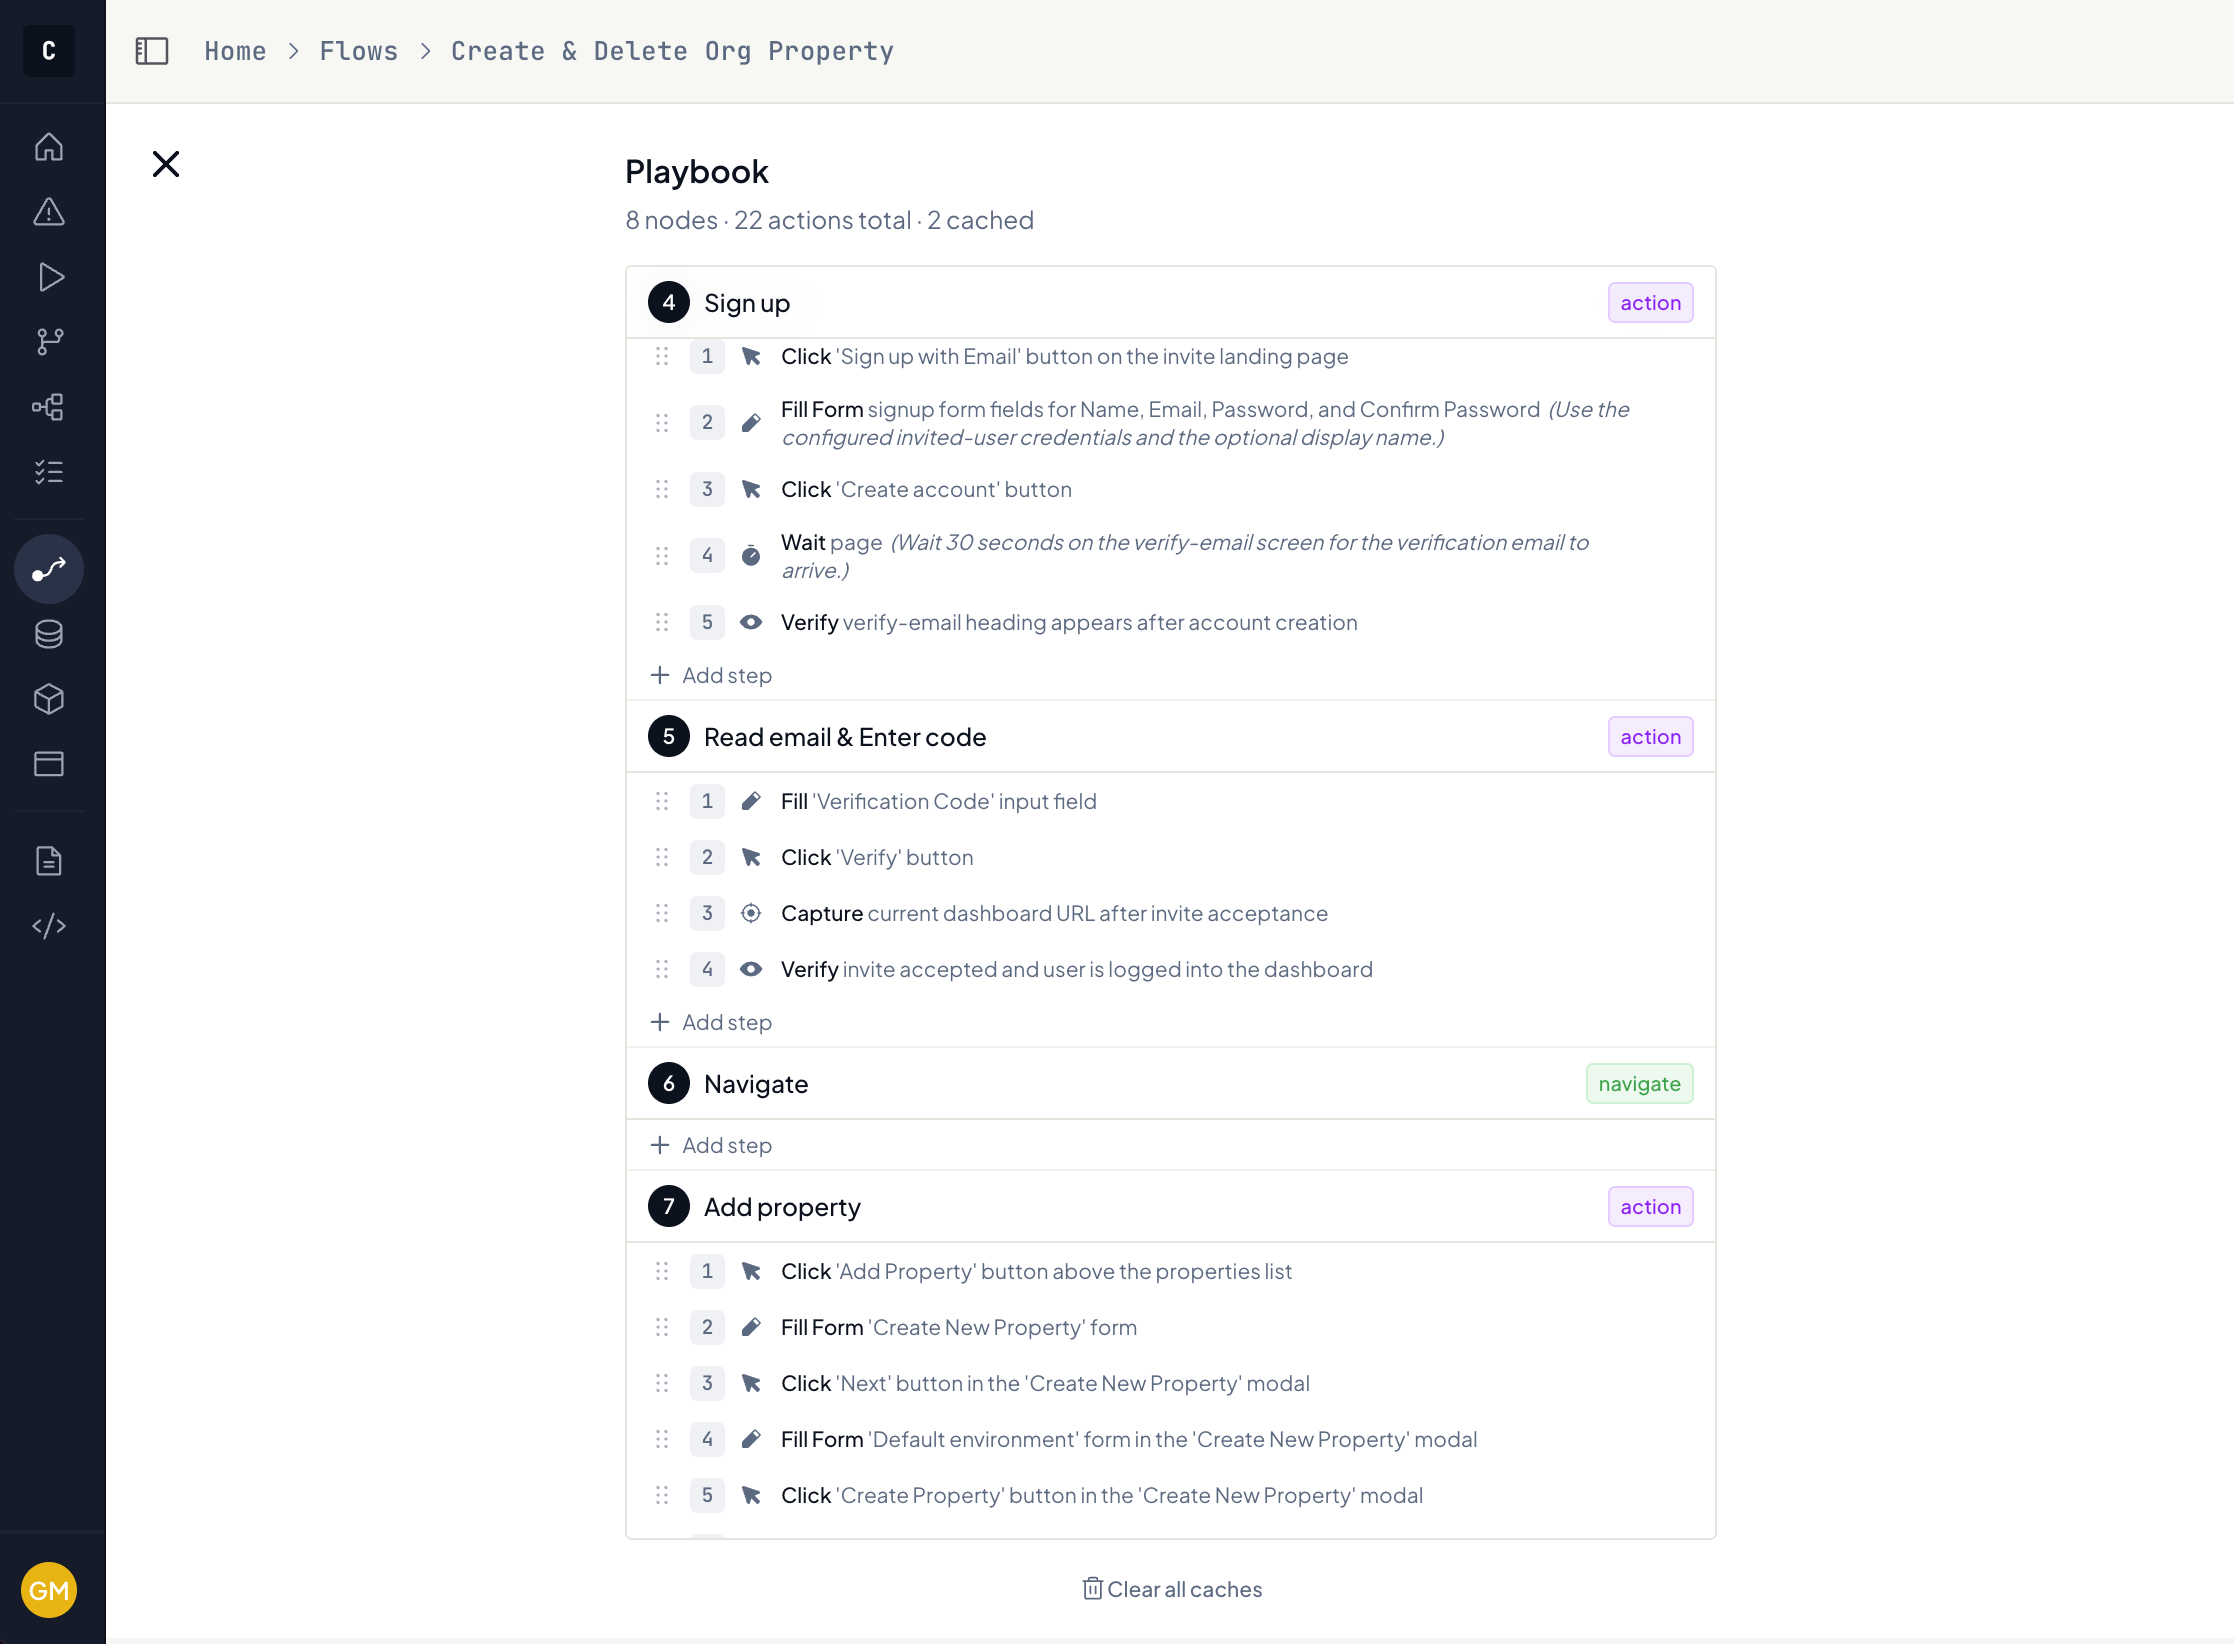2234x1644 pixels.
Task: Click step number 5 badge of verify-email heading
Action: (x=707, y=622)
